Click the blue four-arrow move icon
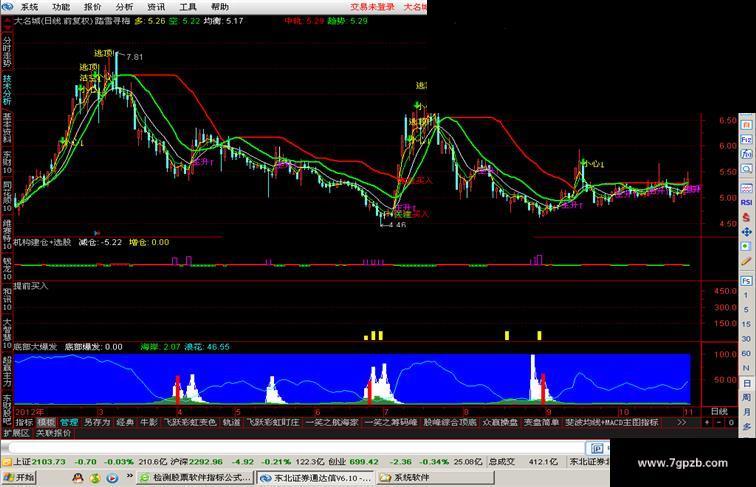 click(746, 232)
